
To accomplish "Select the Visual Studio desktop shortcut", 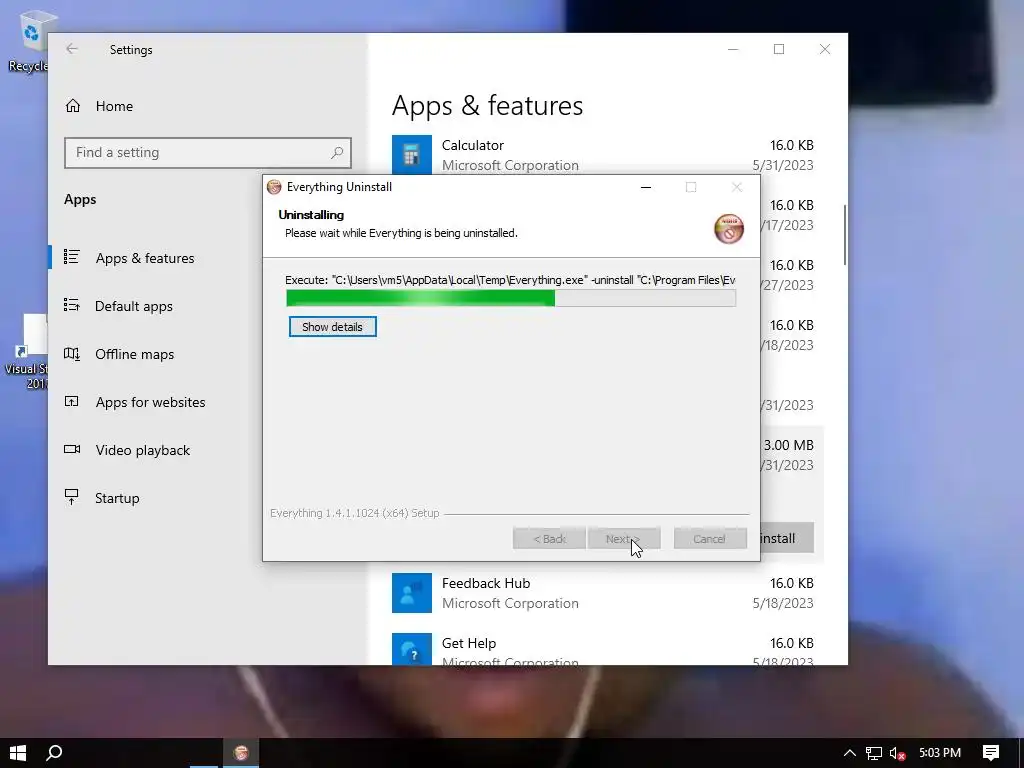I will 26,353.
